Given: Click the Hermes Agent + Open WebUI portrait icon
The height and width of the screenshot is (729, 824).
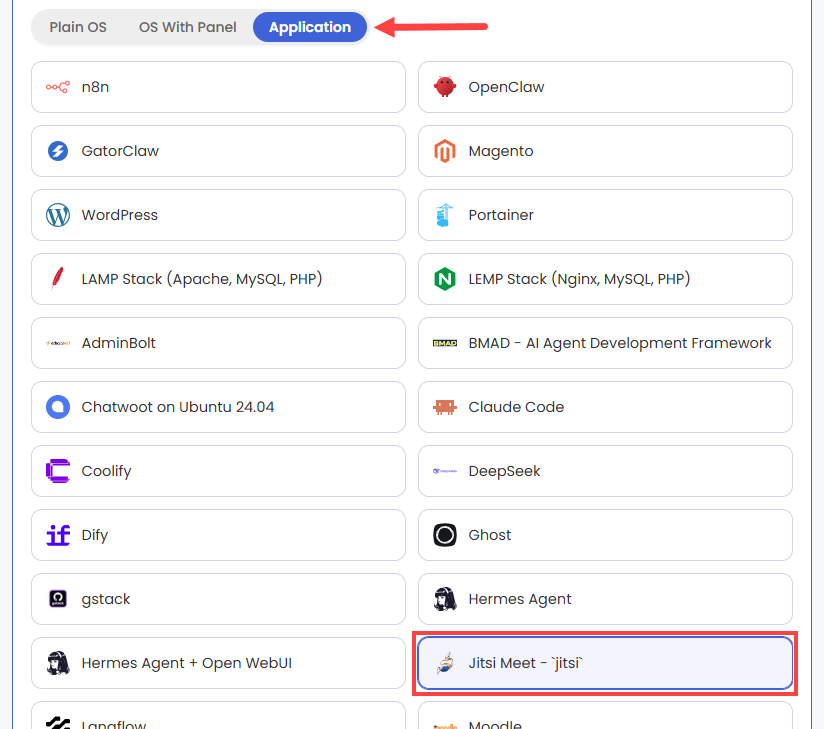Looking at the screenshot, I should click(58, 663).
